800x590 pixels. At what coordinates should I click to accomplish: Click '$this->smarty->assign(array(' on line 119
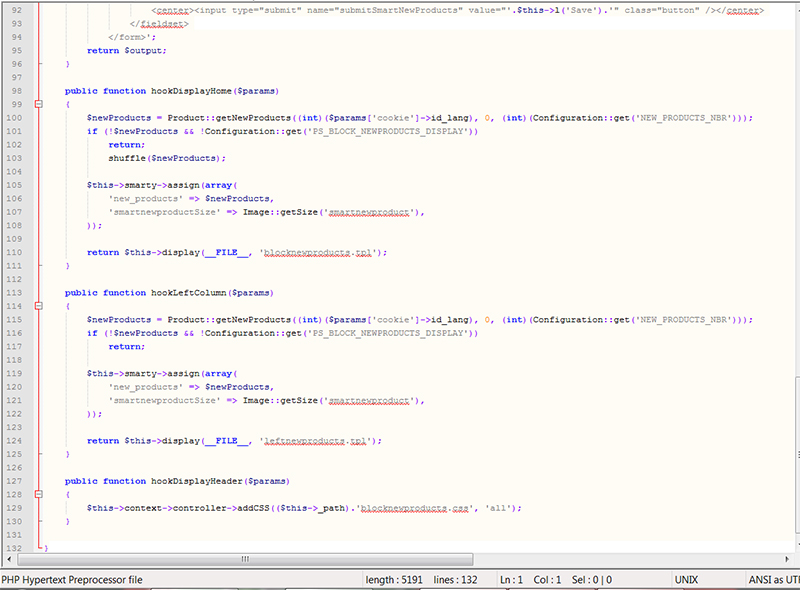click(162, 374)
